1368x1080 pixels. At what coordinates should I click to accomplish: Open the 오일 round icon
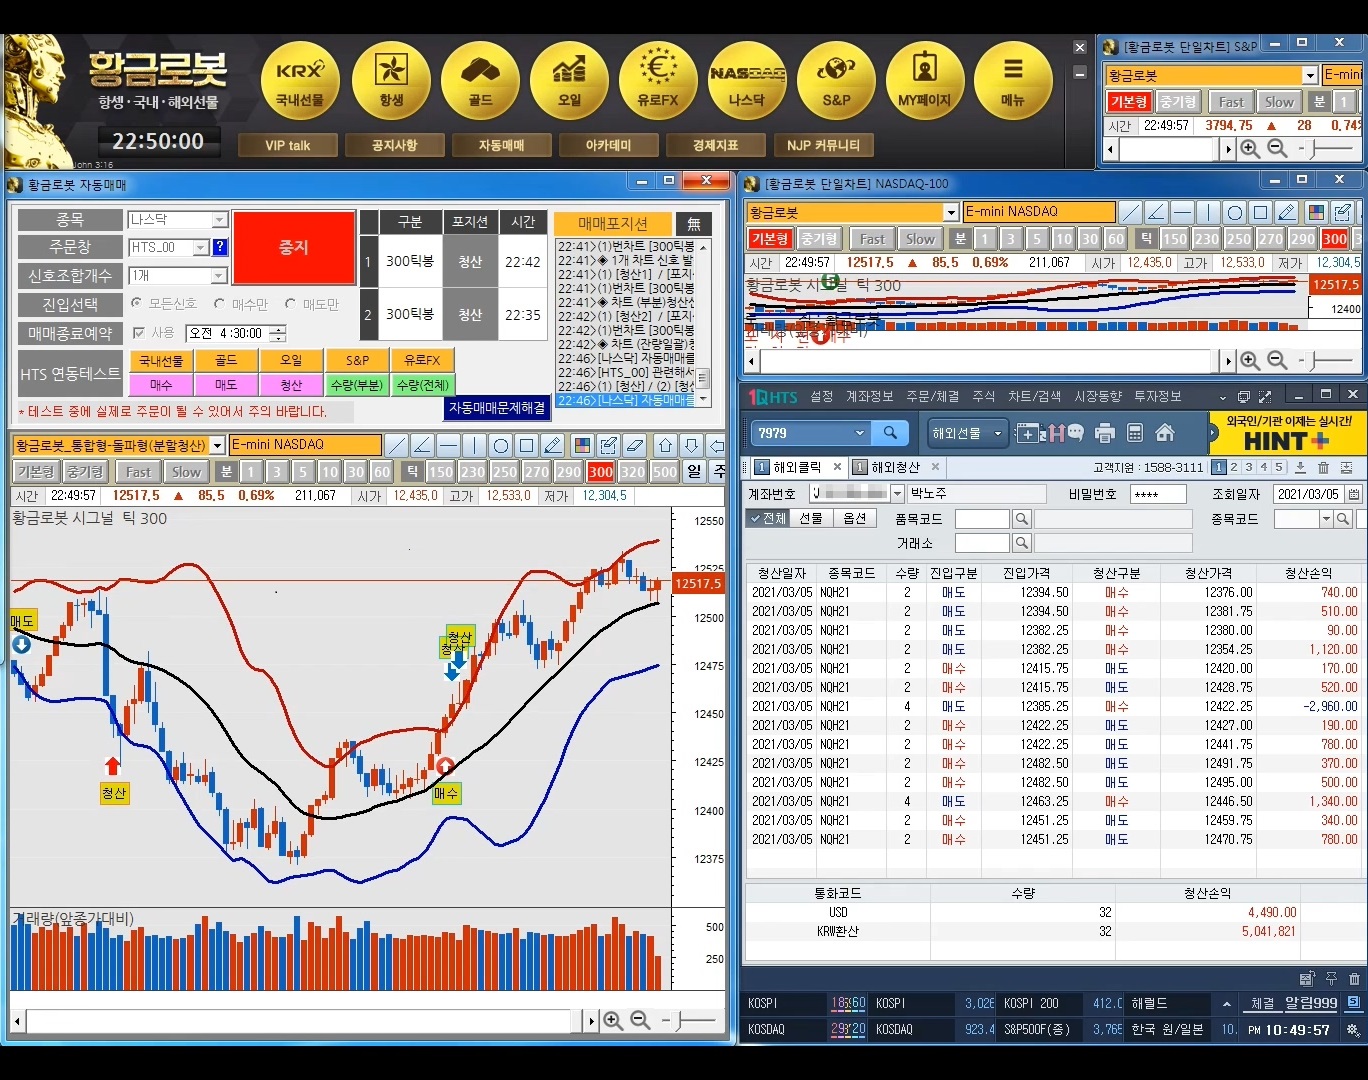point(569,81)
